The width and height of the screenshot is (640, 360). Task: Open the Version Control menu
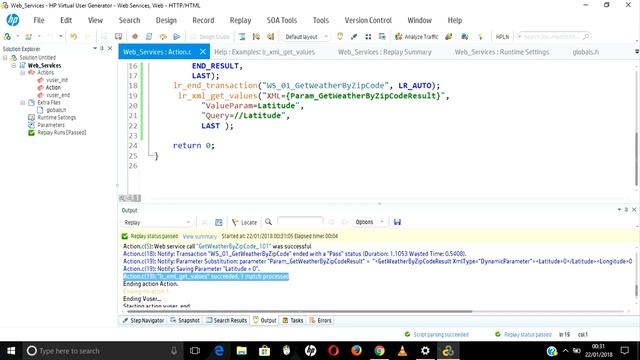pos(368,20)
